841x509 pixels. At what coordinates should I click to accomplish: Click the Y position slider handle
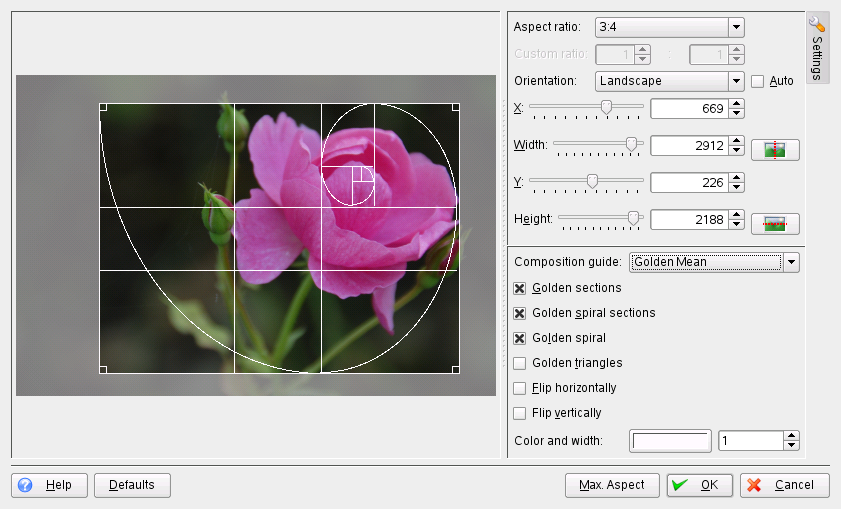(x=592, y=181)
